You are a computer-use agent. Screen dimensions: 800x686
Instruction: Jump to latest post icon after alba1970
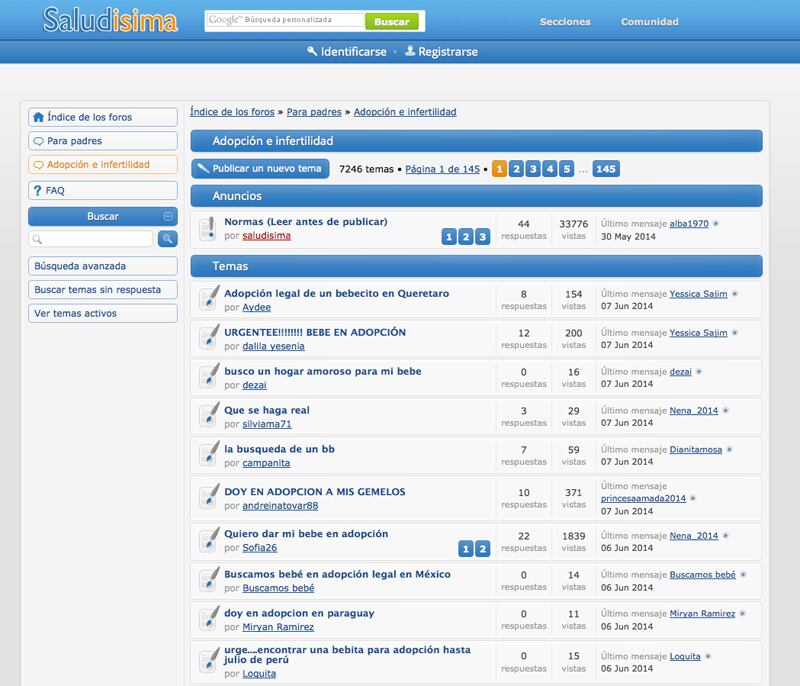716,223
